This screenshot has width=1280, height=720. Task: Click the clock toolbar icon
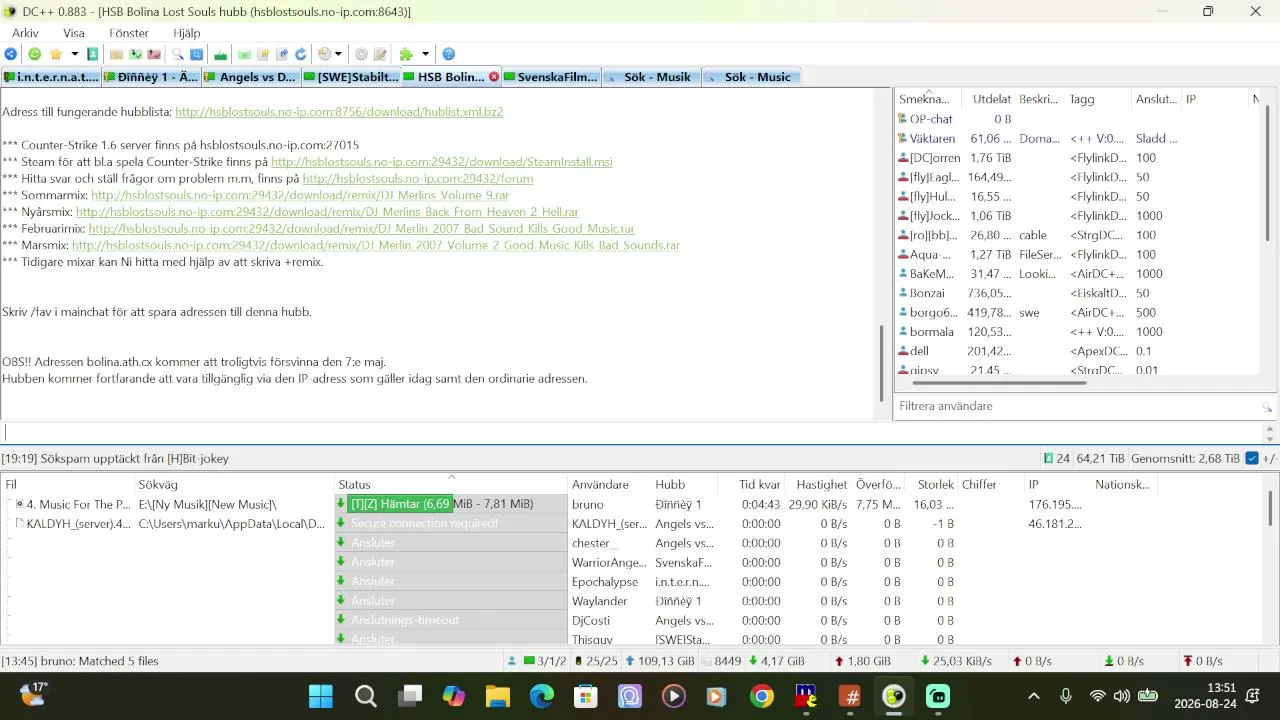pos(324,54)
